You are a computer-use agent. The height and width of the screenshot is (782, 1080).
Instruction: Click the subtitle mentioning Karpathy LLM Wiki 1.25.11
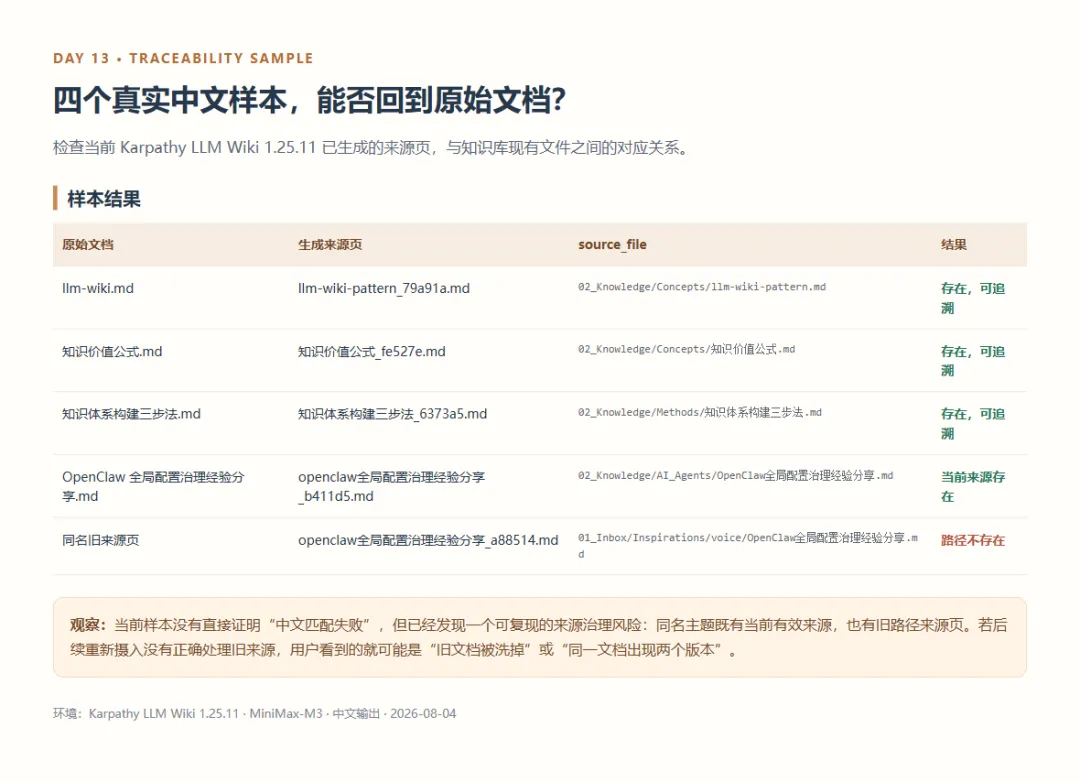(x=371, y=147)
